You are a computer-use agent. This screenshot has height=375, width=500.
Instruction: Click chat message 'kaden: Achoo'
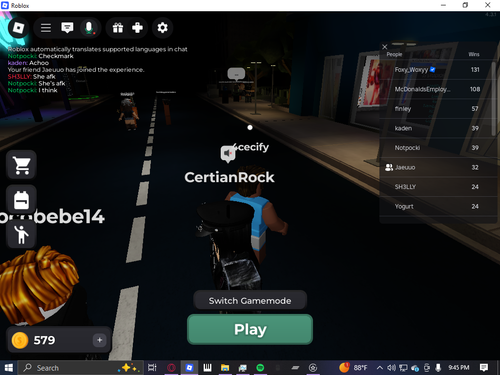click(x=28, y=63)
